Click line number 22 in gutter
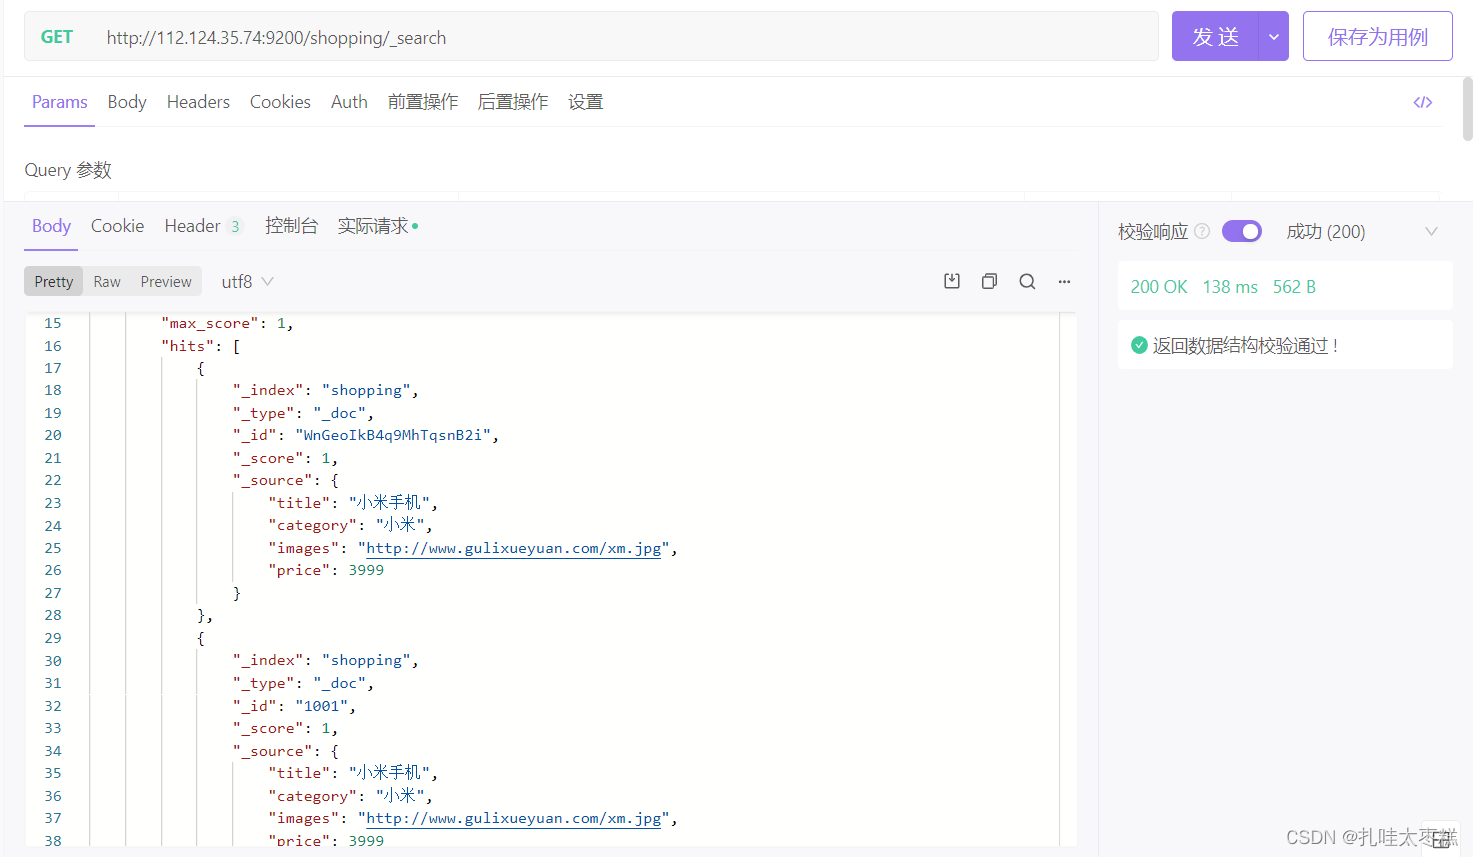Screen dimensions: 1473x857 53,480
